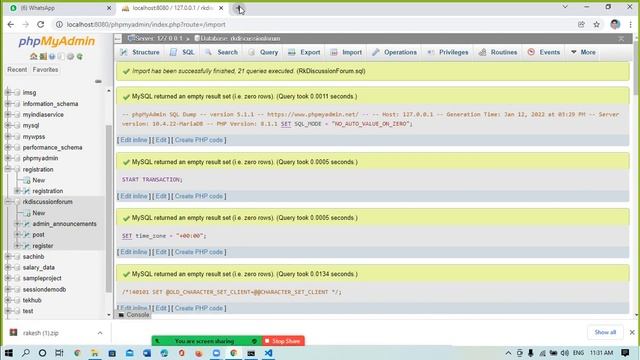Open the MariaDB documentation icon

coord(61,56)
